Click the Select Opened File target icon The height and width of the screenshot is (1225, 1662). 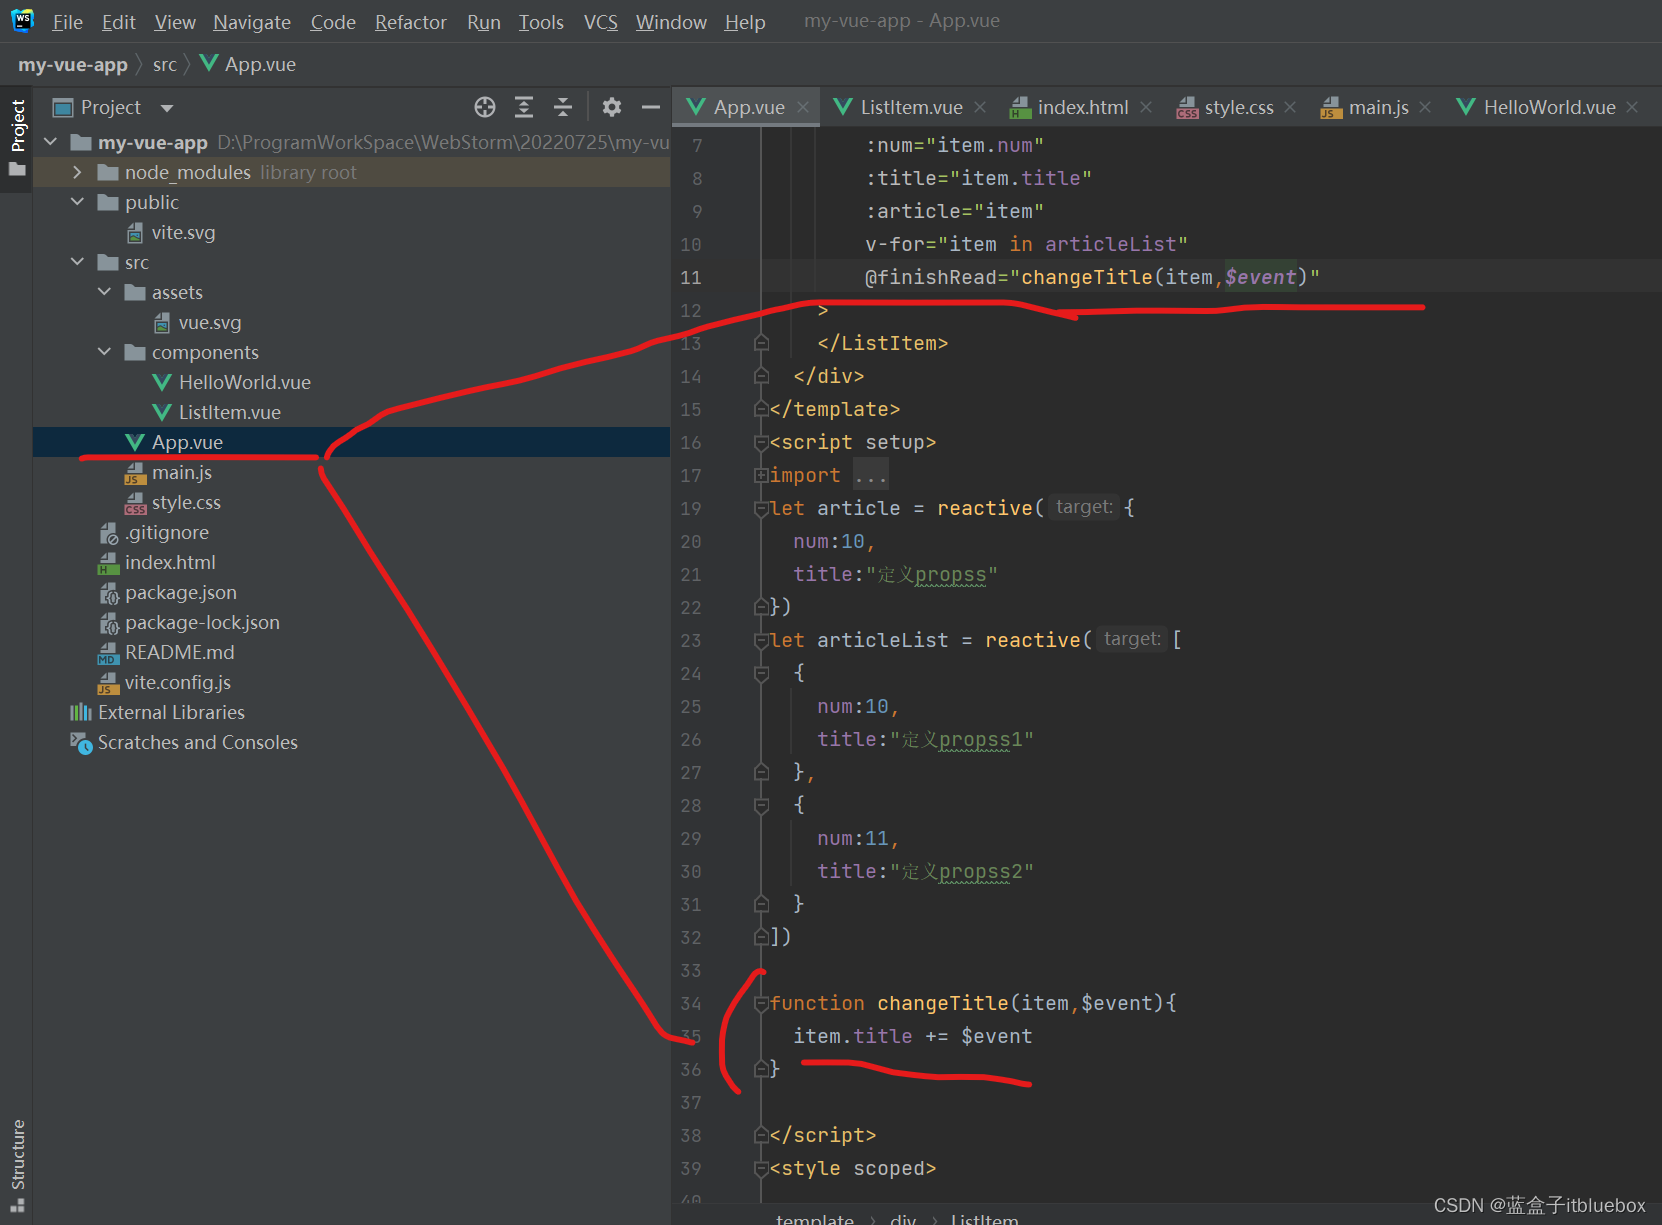485,107
